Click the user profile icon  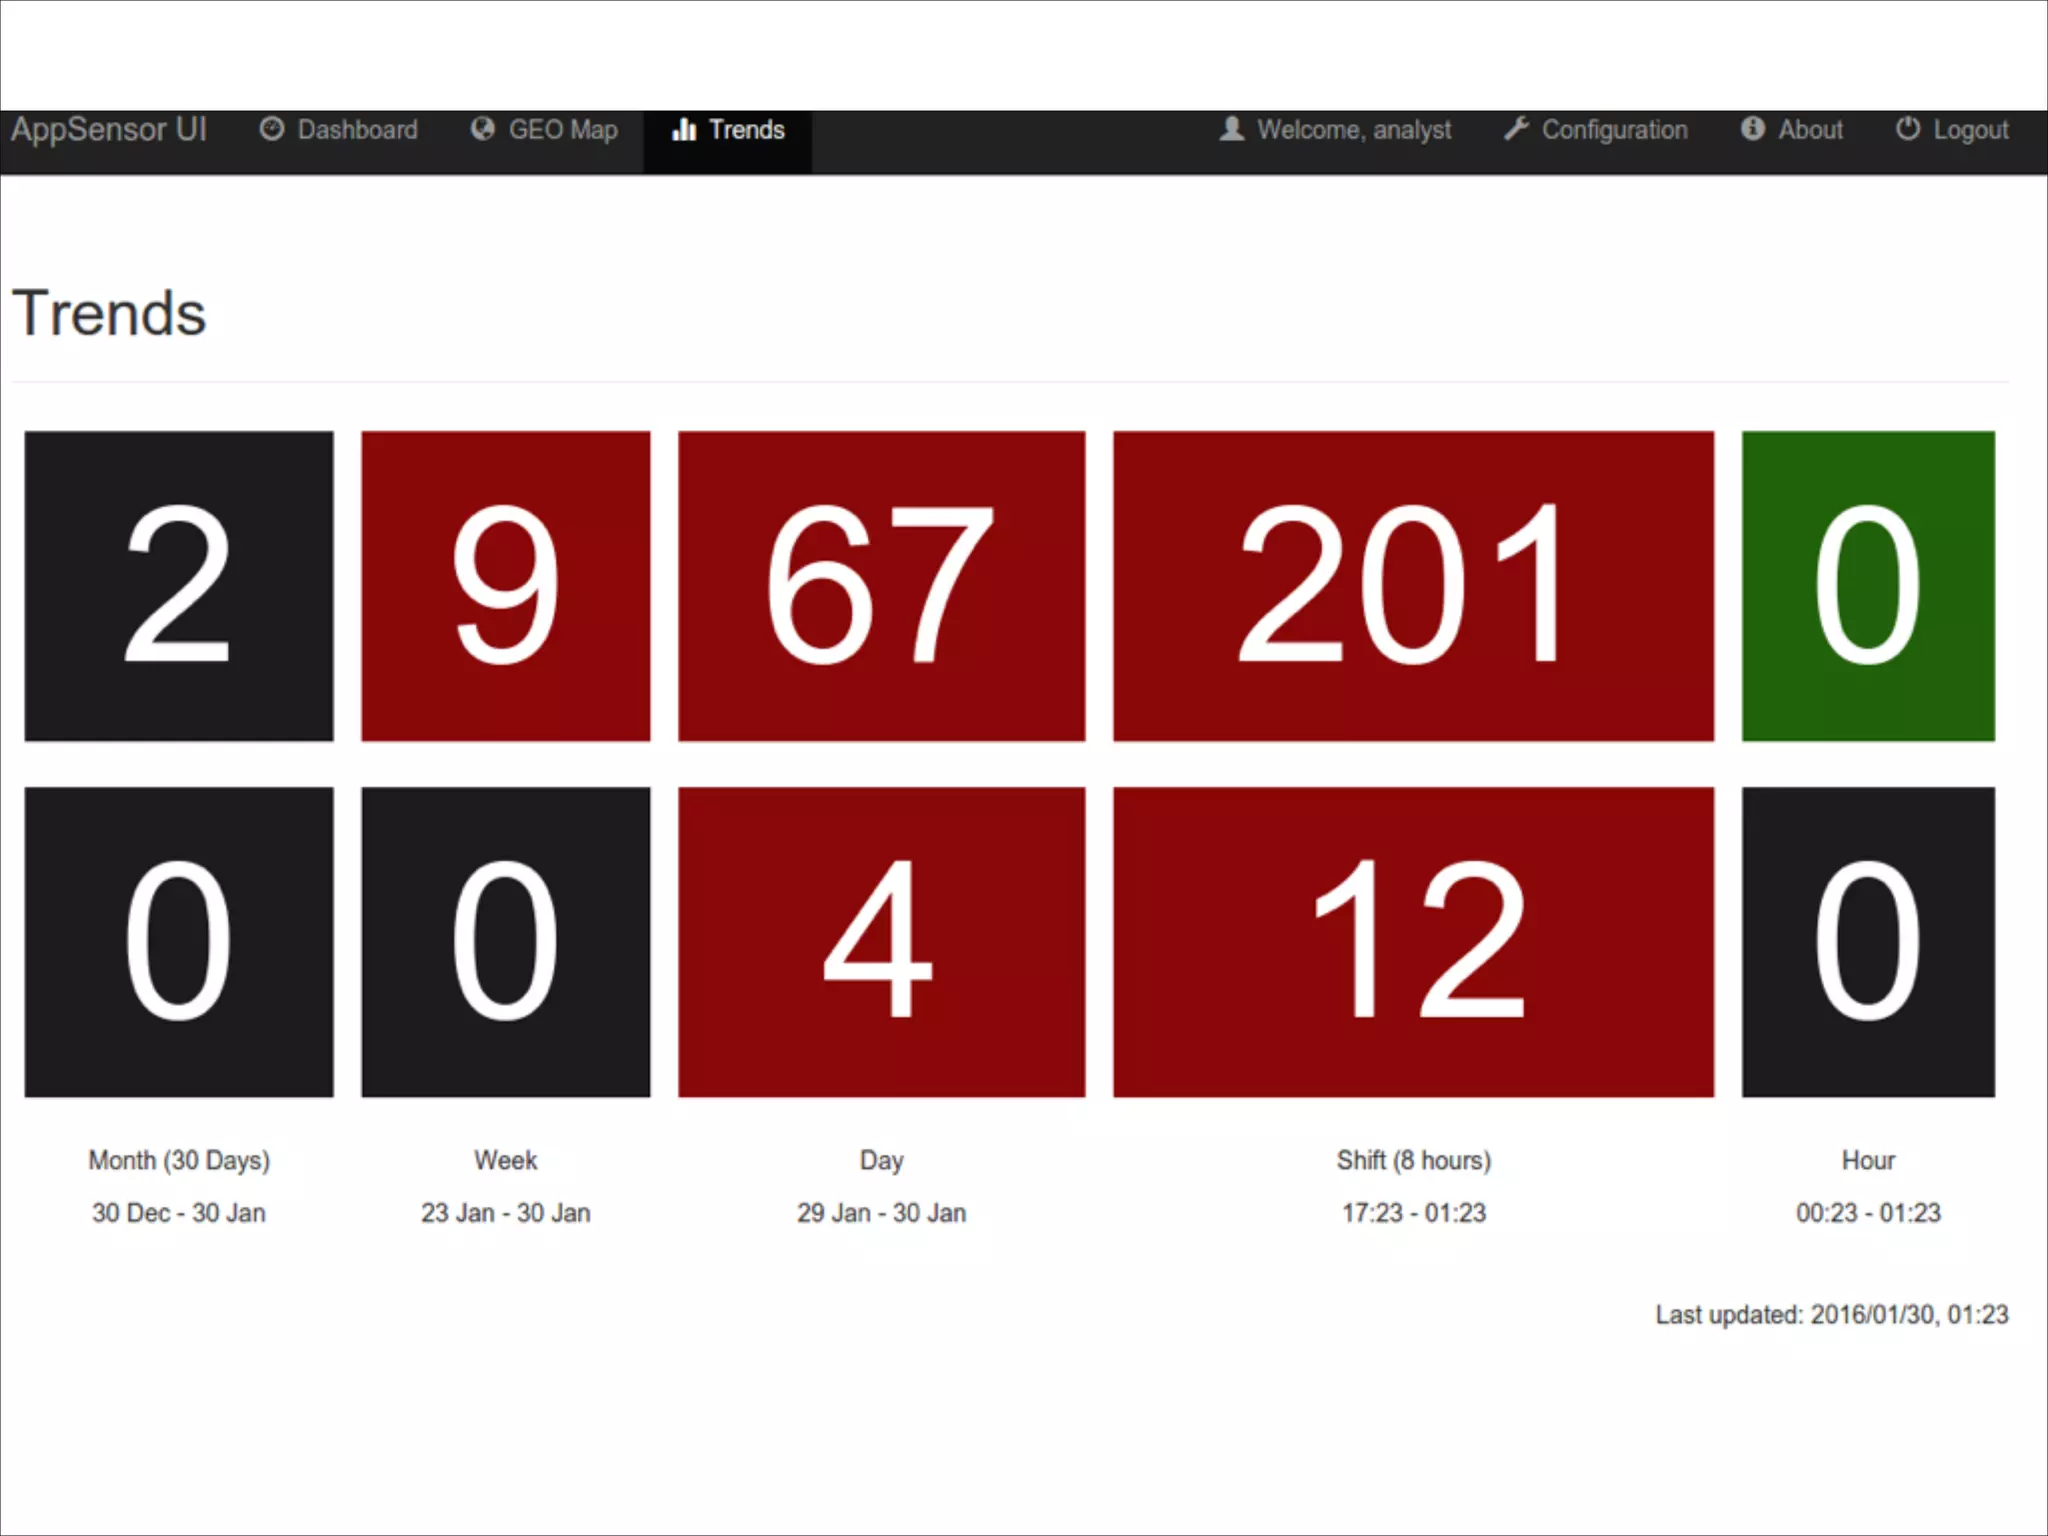click(x=1232, y=129)
